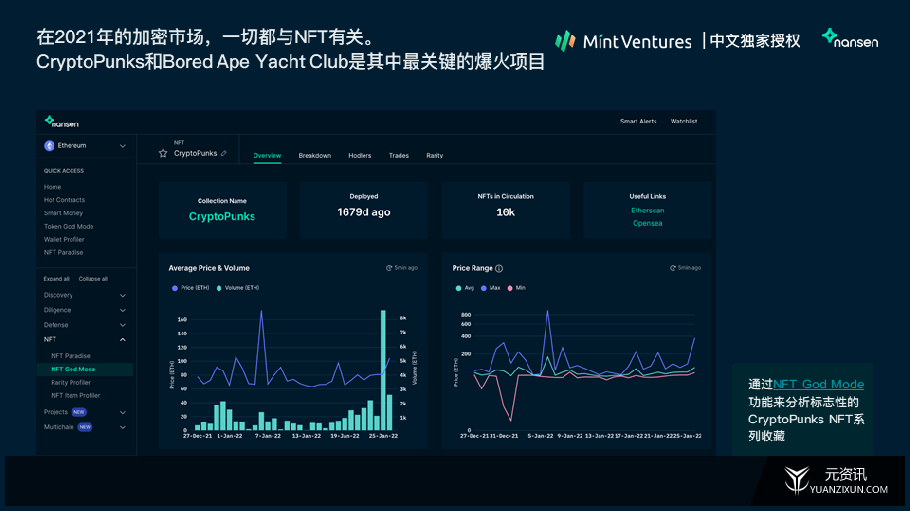Click the Mint Ventures logo
This screenshot has height=511, width=910.
(623, 41)
